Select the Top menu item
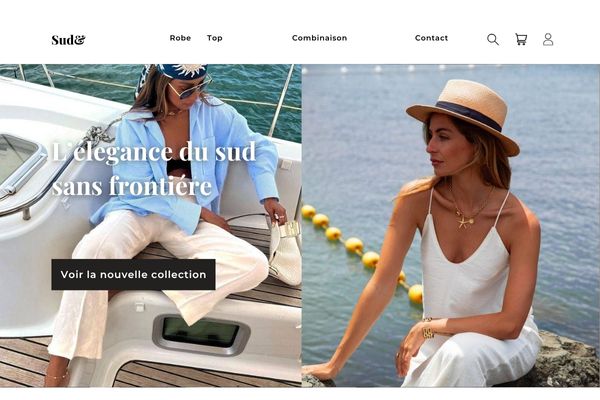The width and height of the screenshot is (600, 400). coord(215,38)
